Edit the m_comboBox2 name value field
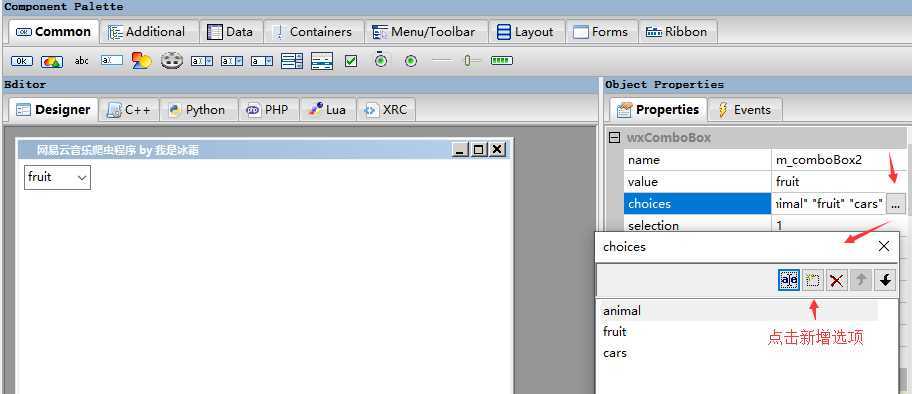Screen dimensions: 912x394 tap(839, 159)
